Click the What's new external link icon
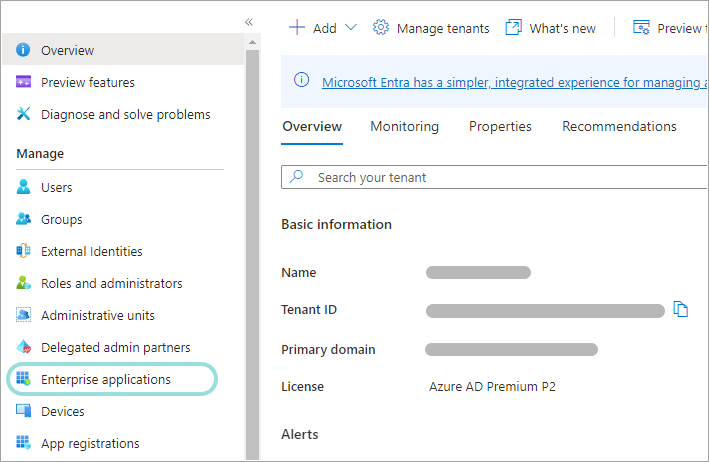Viewport: 709px width, 462px height. (x=513, y=28)
